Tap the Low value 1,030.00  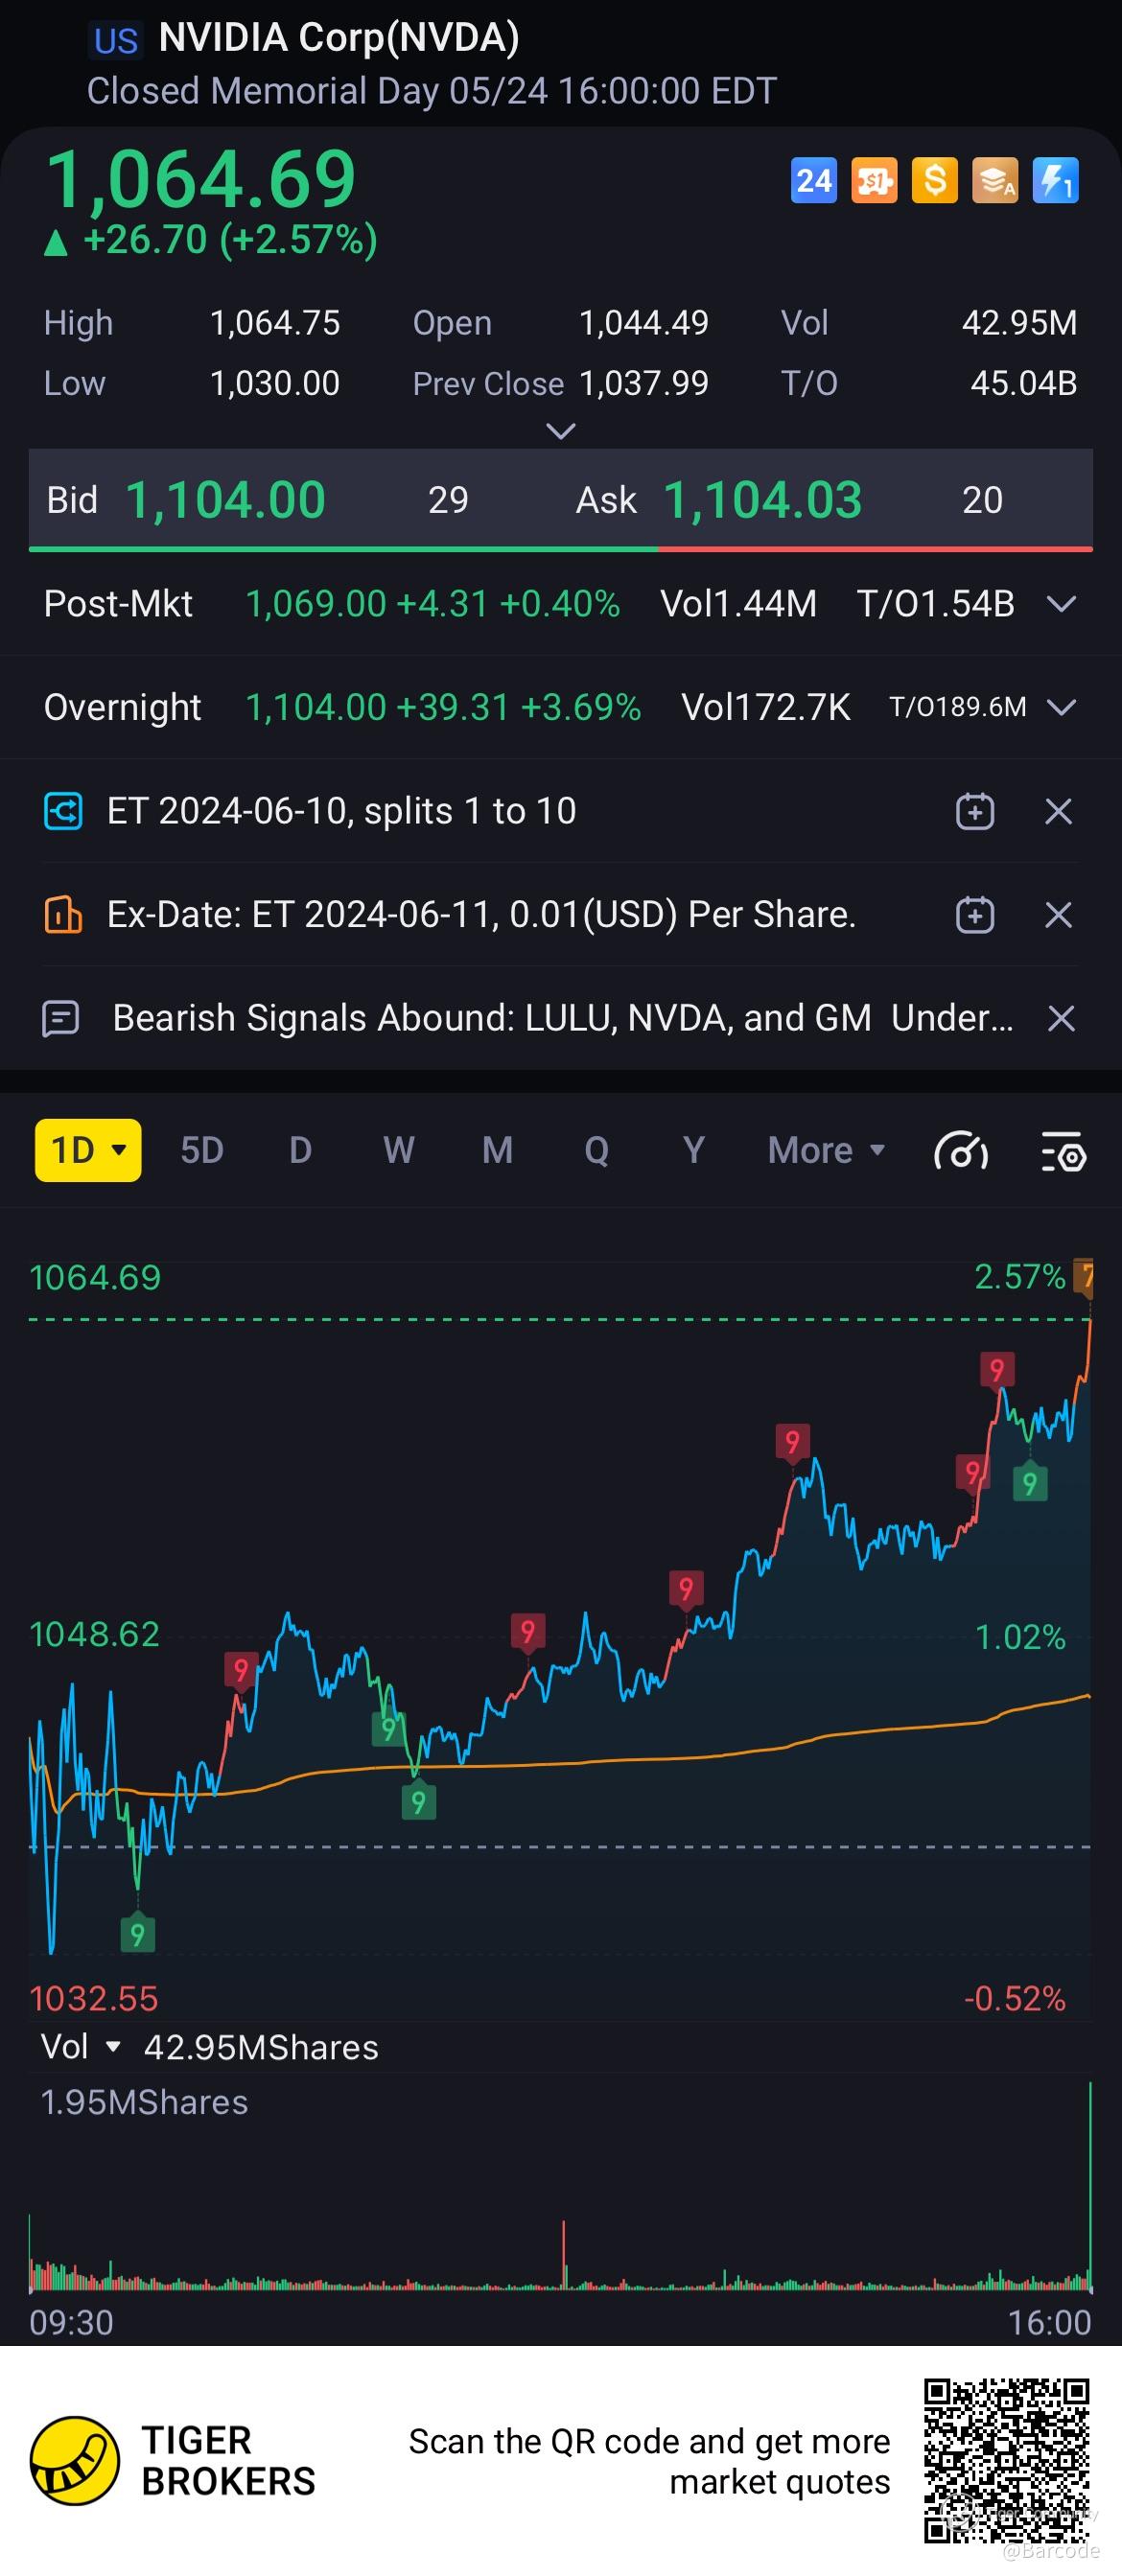(x=275, y=383)
